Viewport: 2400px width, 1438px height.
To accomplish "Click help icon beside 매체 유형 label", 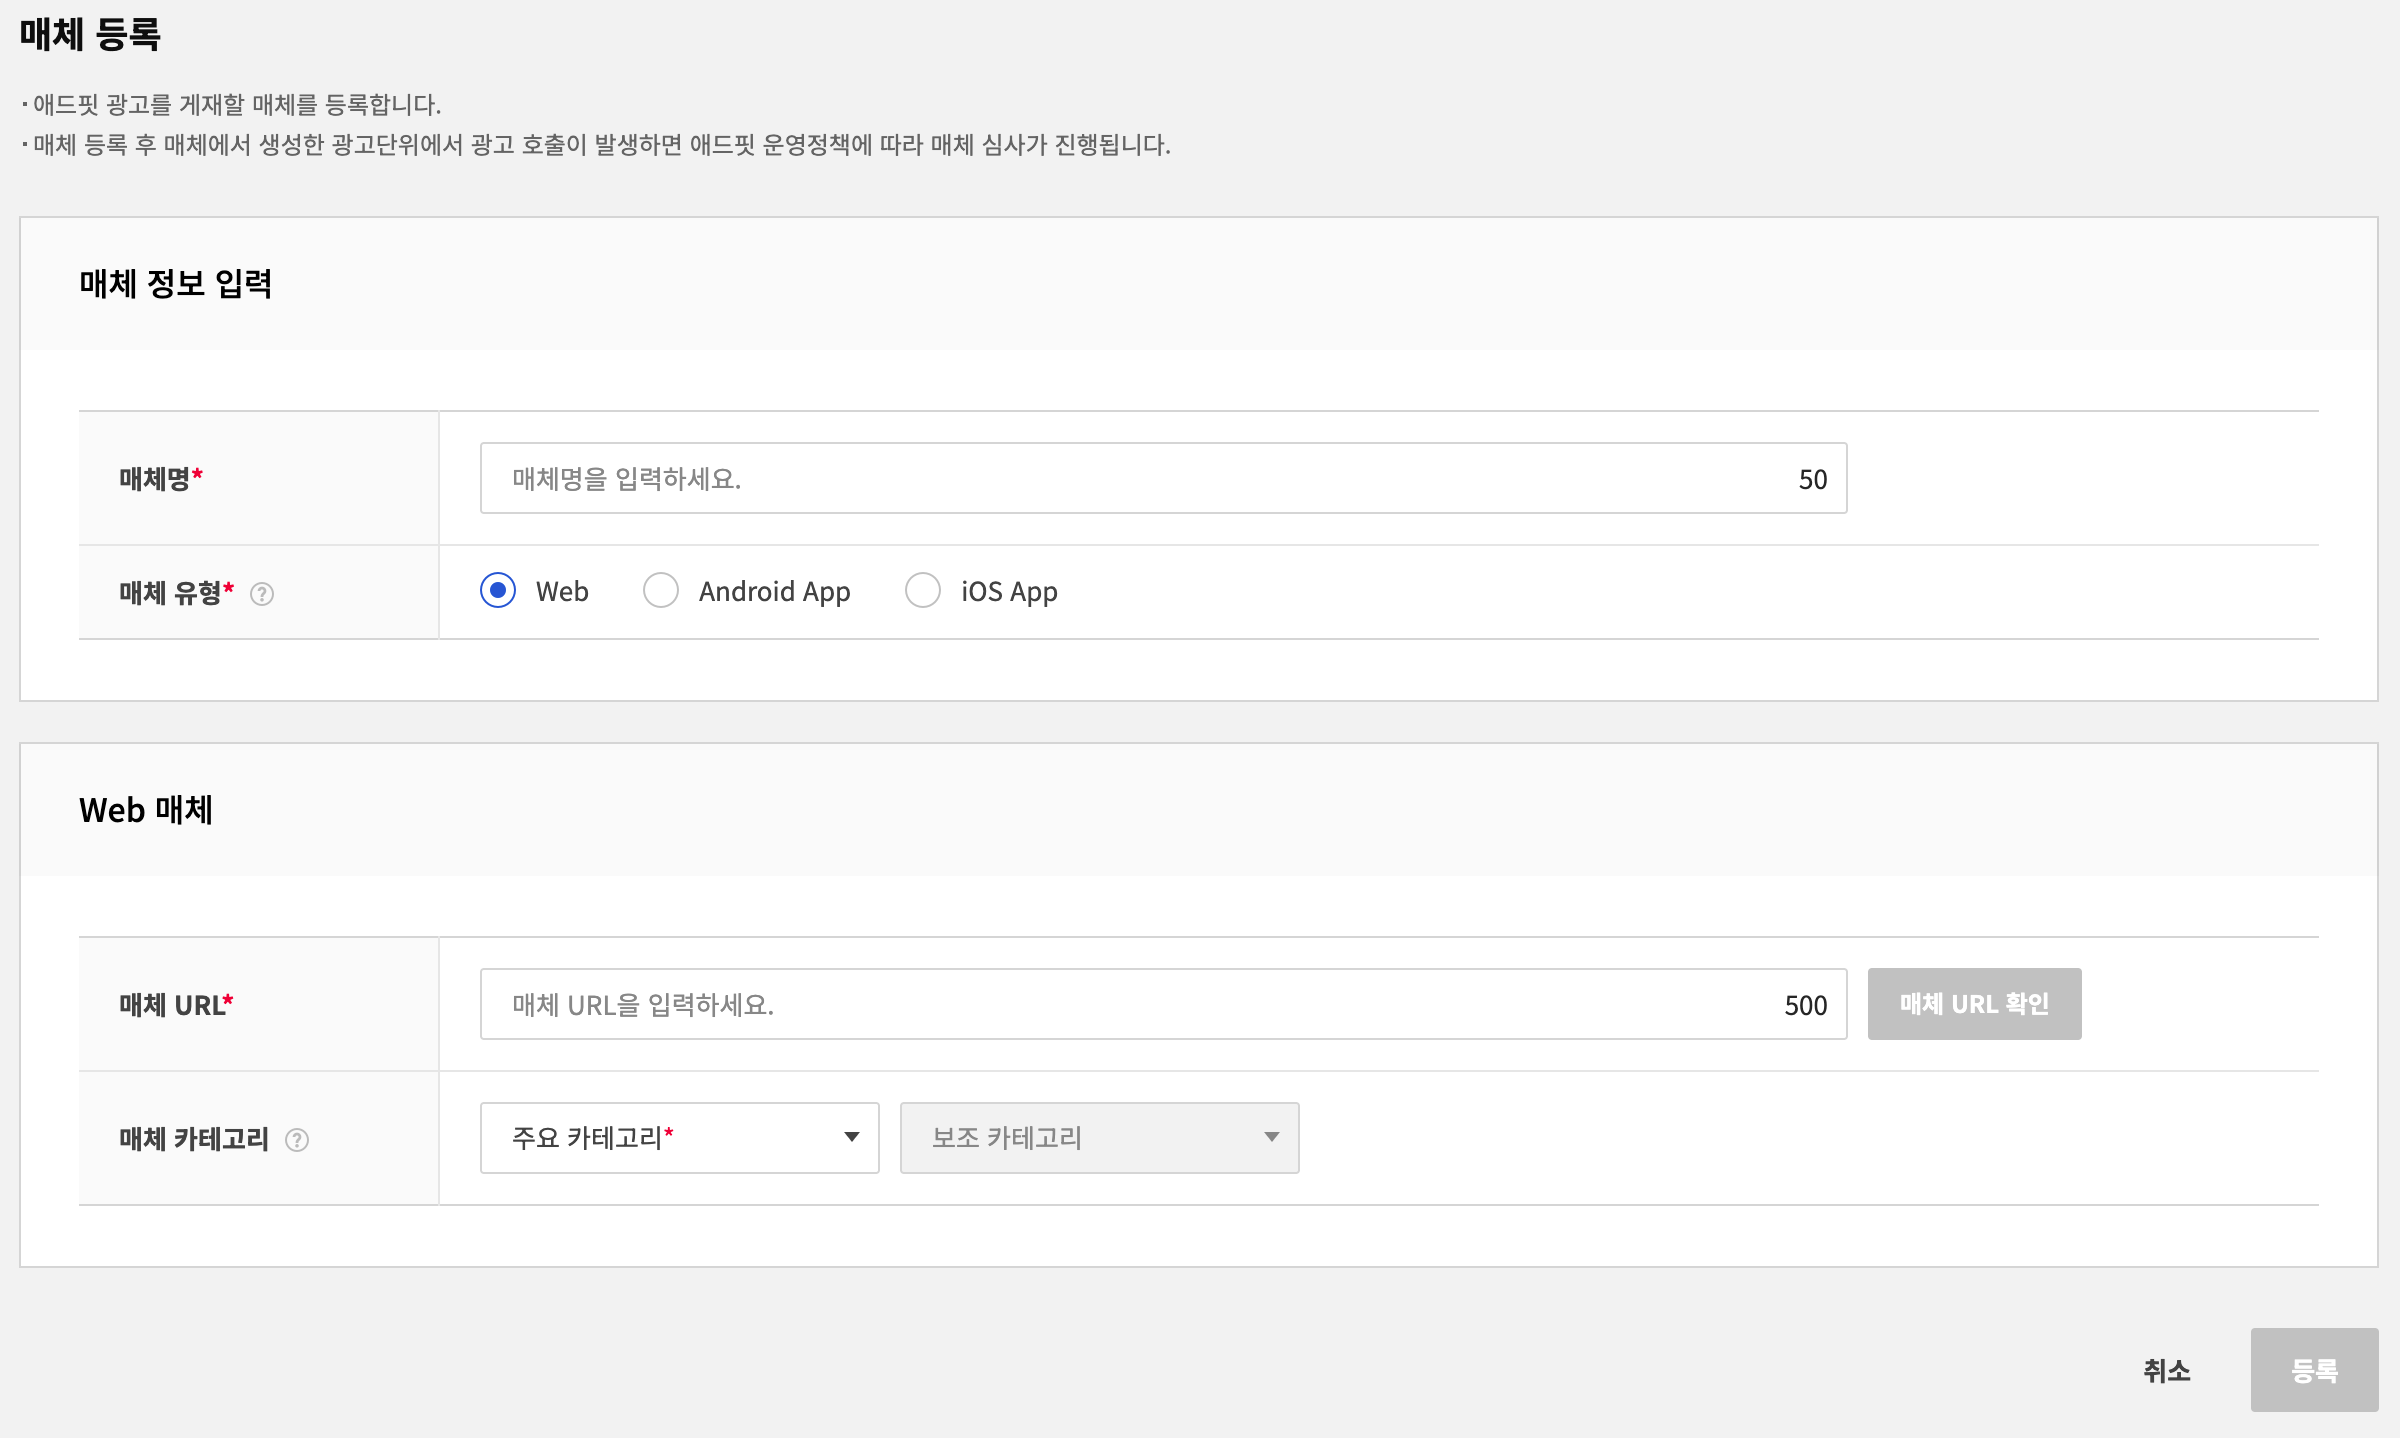I will click(x=262, y=594).
